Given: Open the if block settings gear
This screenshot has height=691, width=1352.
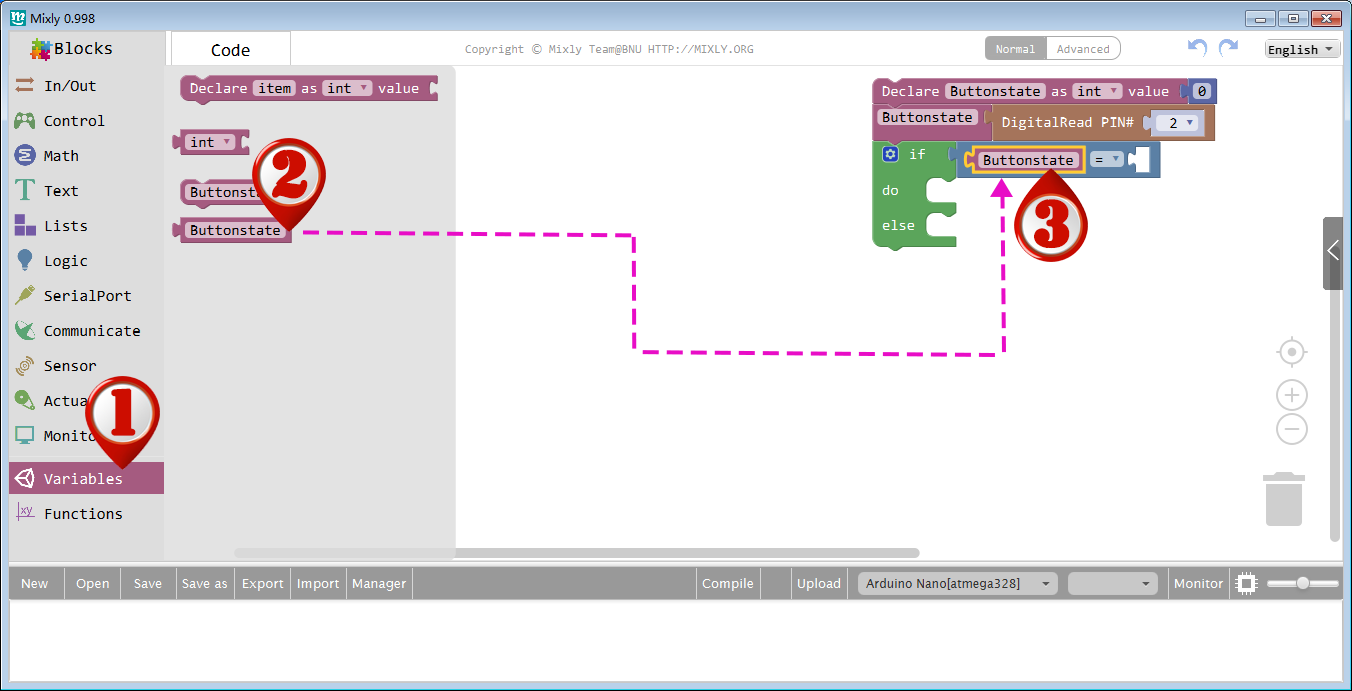Looking at the screenshot, I should 891,154.
